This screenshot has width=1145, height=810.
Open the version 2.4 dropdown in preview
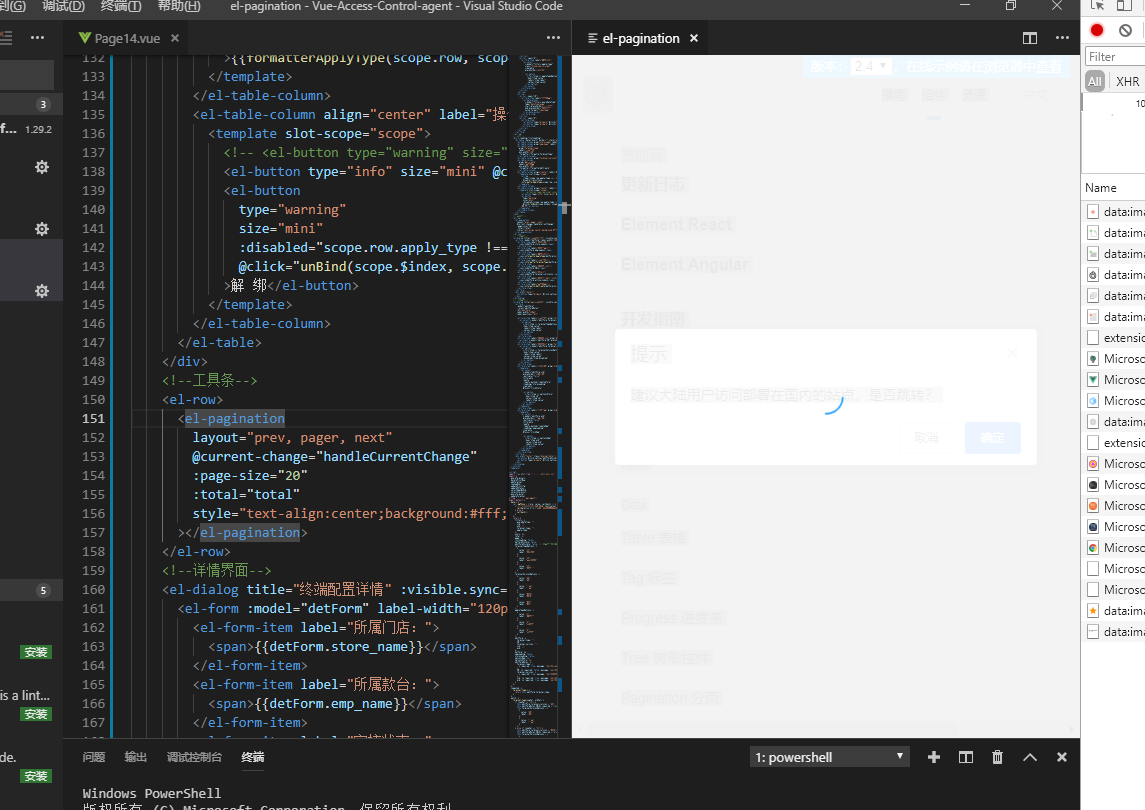(x=871, y=66)
